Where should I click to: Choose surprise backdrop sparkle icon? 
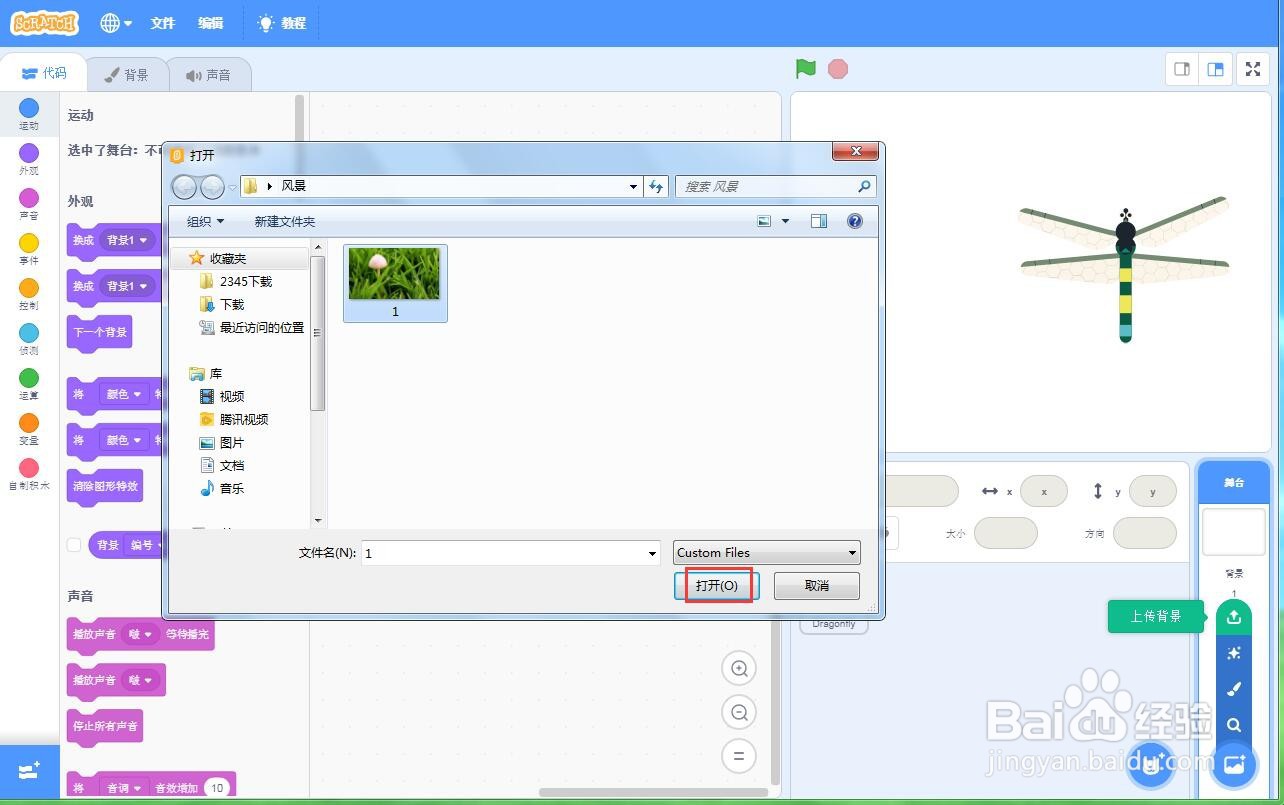(x=1234, y=653)
